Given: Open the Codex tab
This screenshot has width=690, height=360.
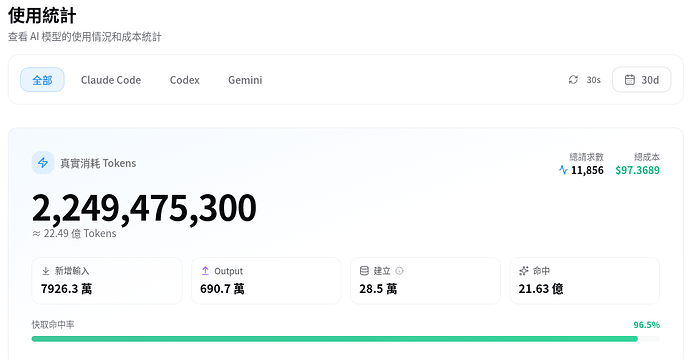Looking at the screenshot, I should tap(184, 80).
